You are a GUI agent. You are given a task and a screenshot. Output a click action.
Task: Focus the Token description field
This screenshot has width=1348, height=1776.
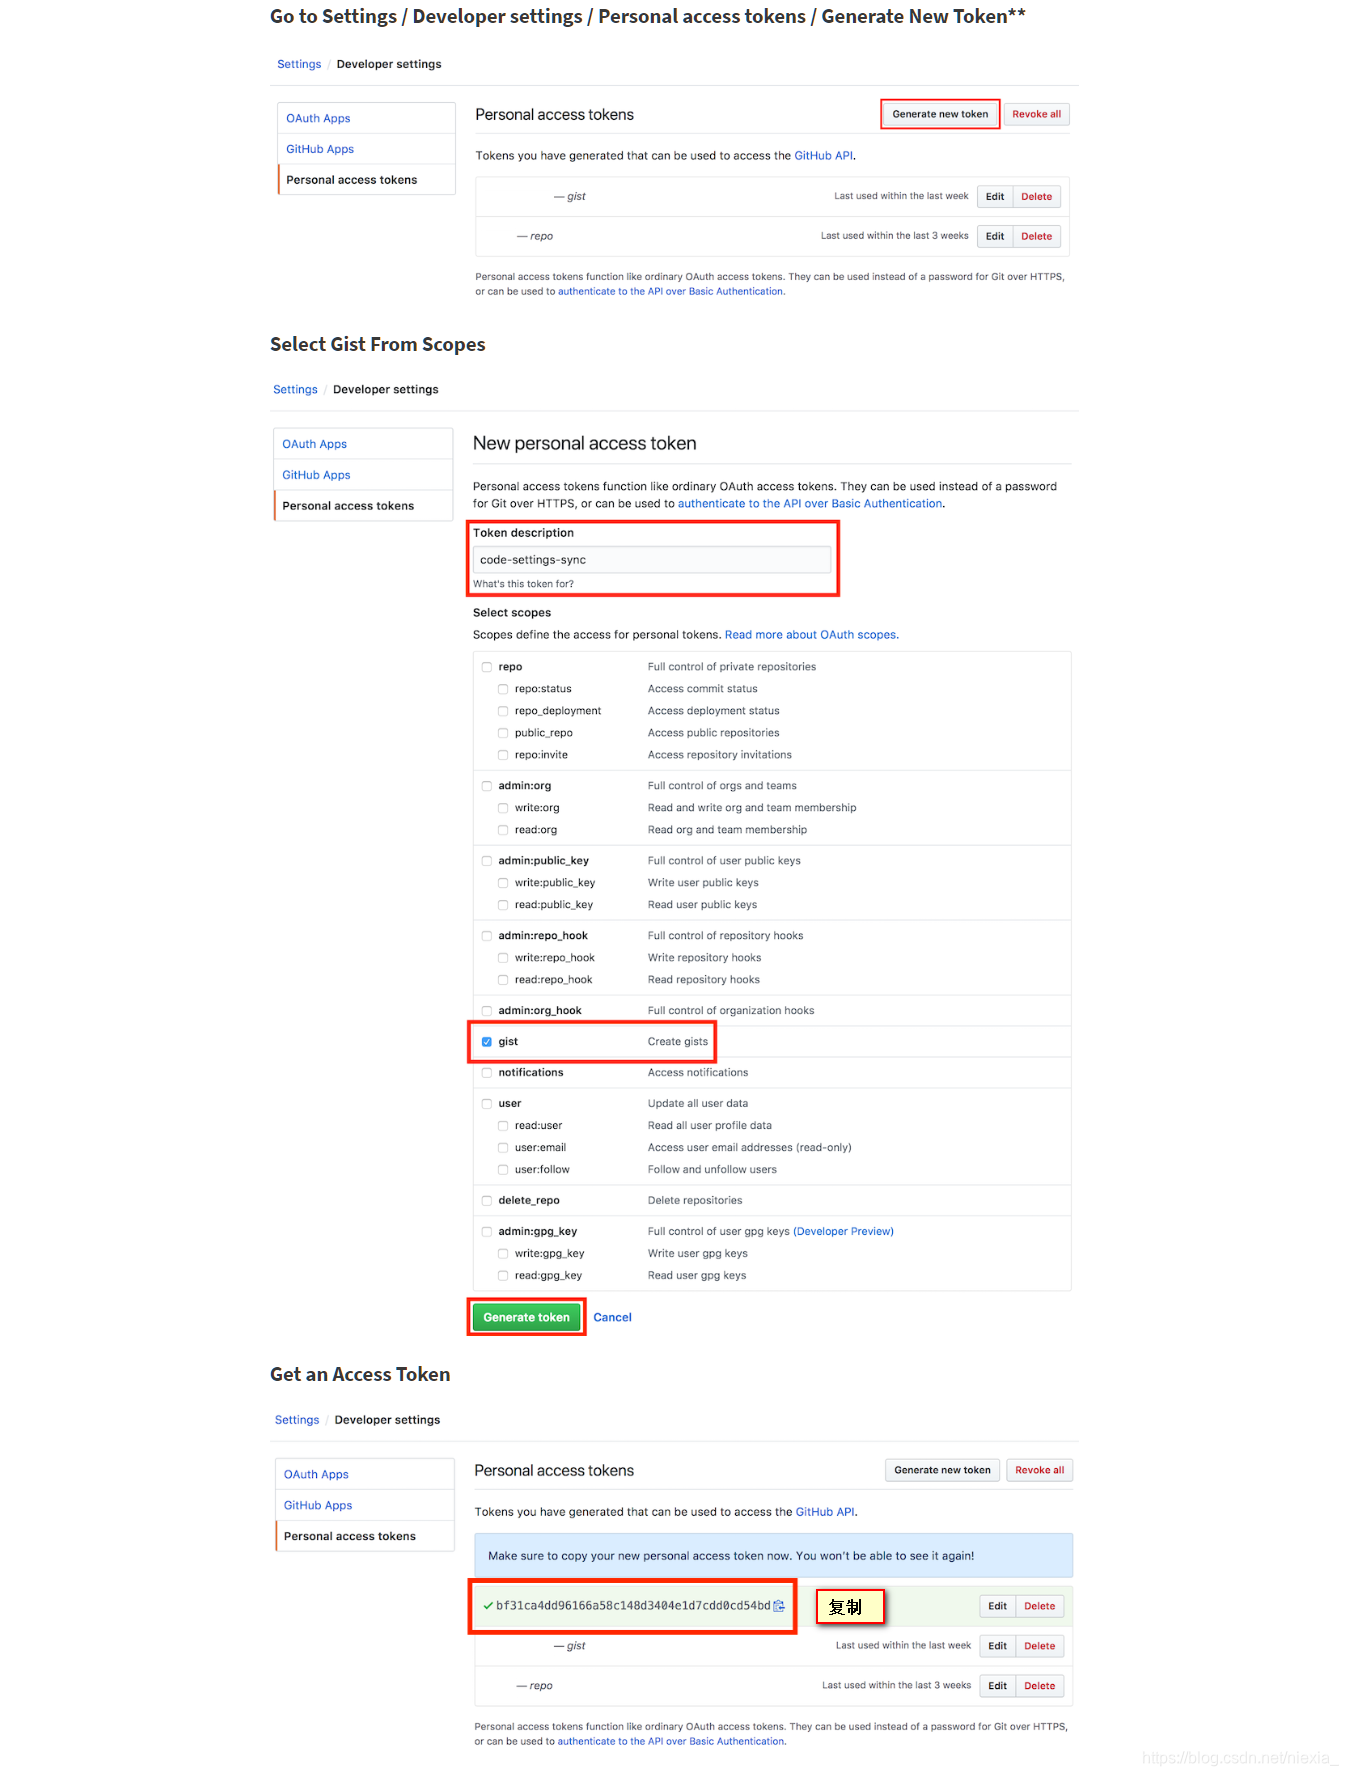pyautogui.click(x=652, y=560)
